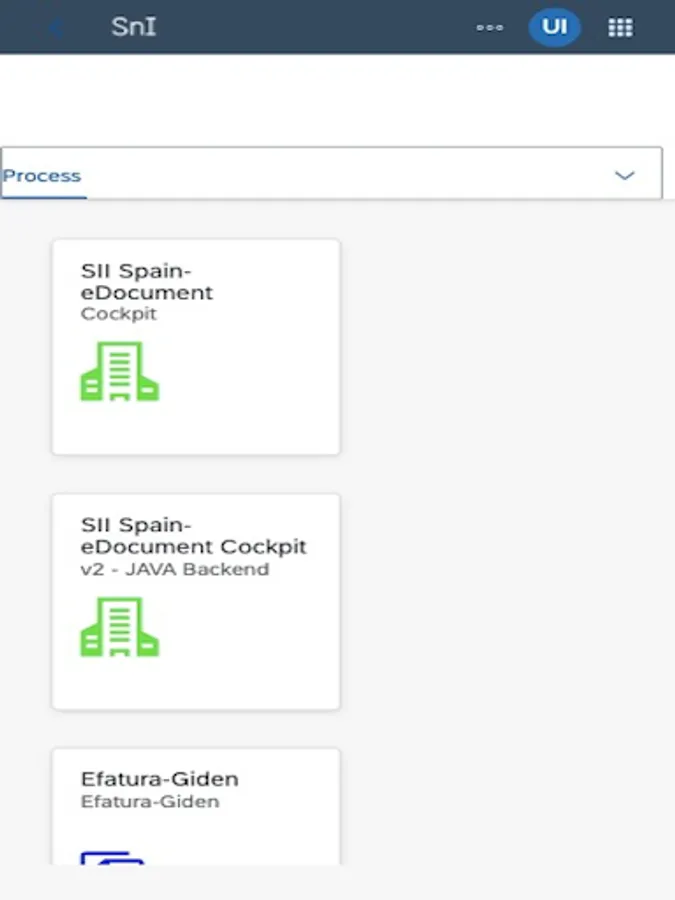The width and height of the screenshot is (675, 900).
Task: Click the "SII Spain-eDocument Cockpit" title on second tile
Action: 193,536
